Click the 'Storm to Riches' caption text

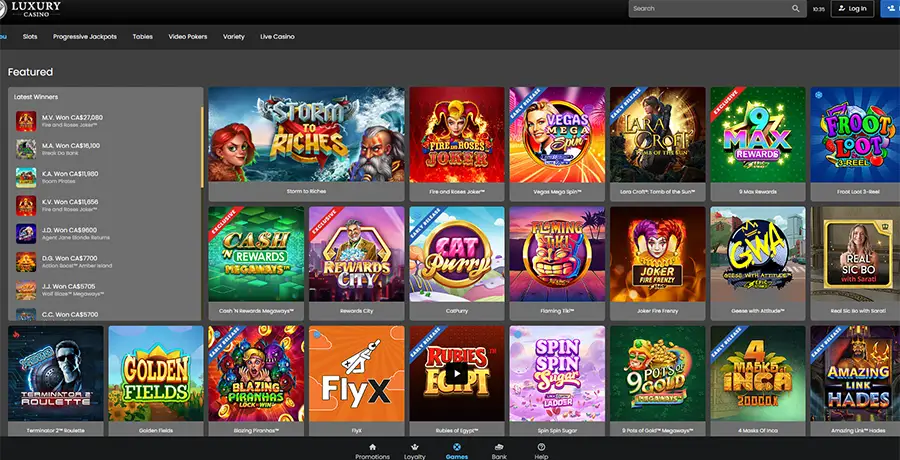click(307, 191)
